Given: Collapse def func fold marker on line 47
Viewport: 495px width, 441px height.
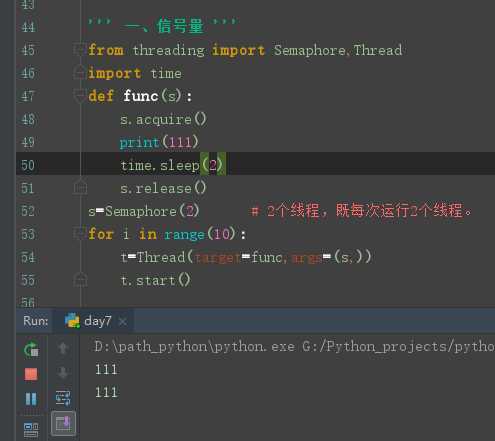Looking at the screenshot, I should click(79, 96).
